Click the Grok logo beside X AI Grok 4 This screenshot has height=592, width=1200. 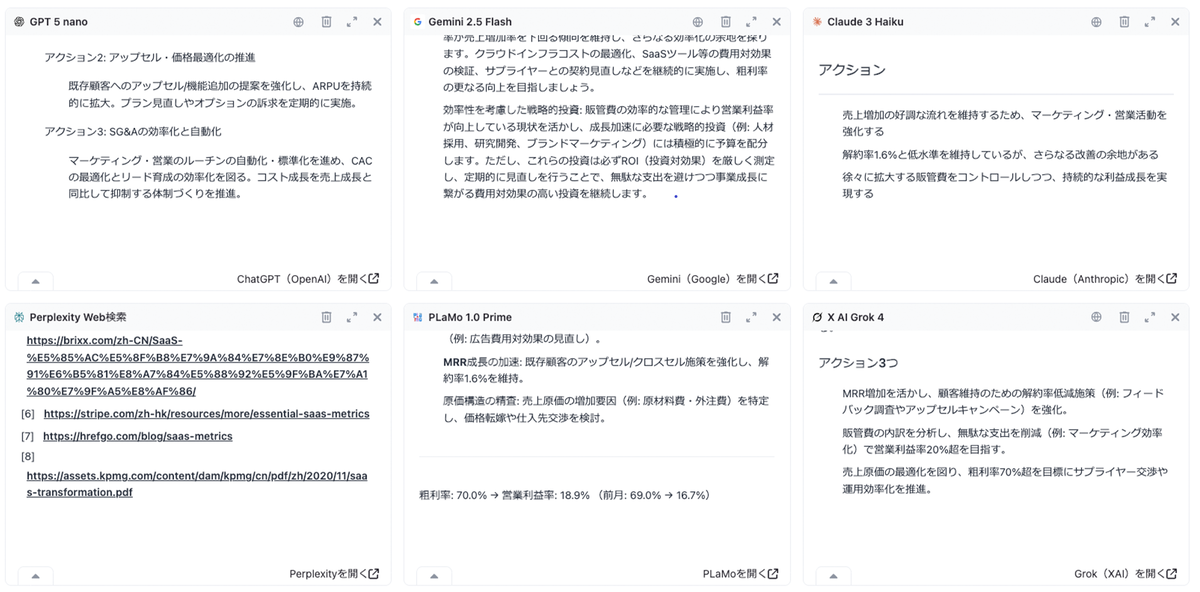[817, 317]
